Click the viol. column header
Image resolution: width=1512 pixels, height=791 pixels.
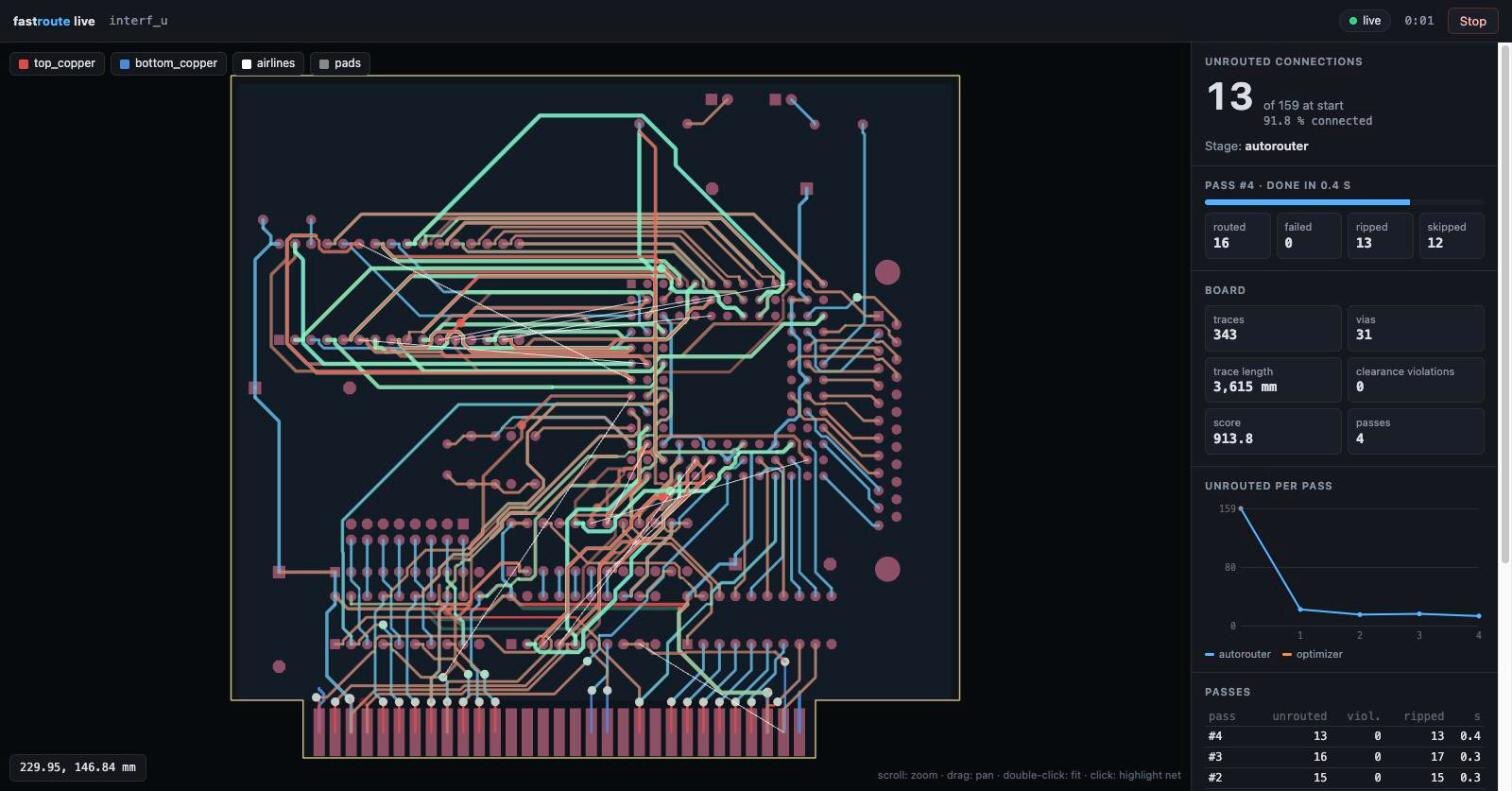coord(1365,716)
